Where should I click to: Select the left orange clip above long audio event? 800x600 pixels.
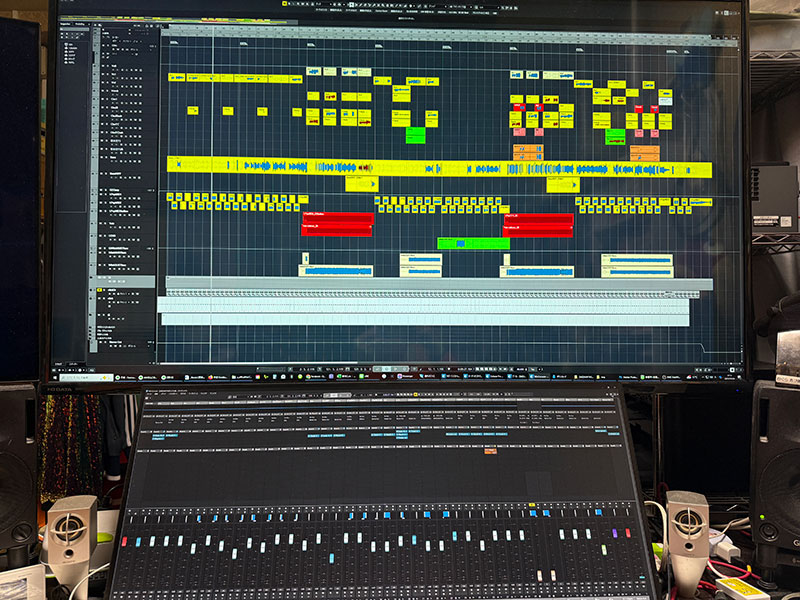[528, 152]
